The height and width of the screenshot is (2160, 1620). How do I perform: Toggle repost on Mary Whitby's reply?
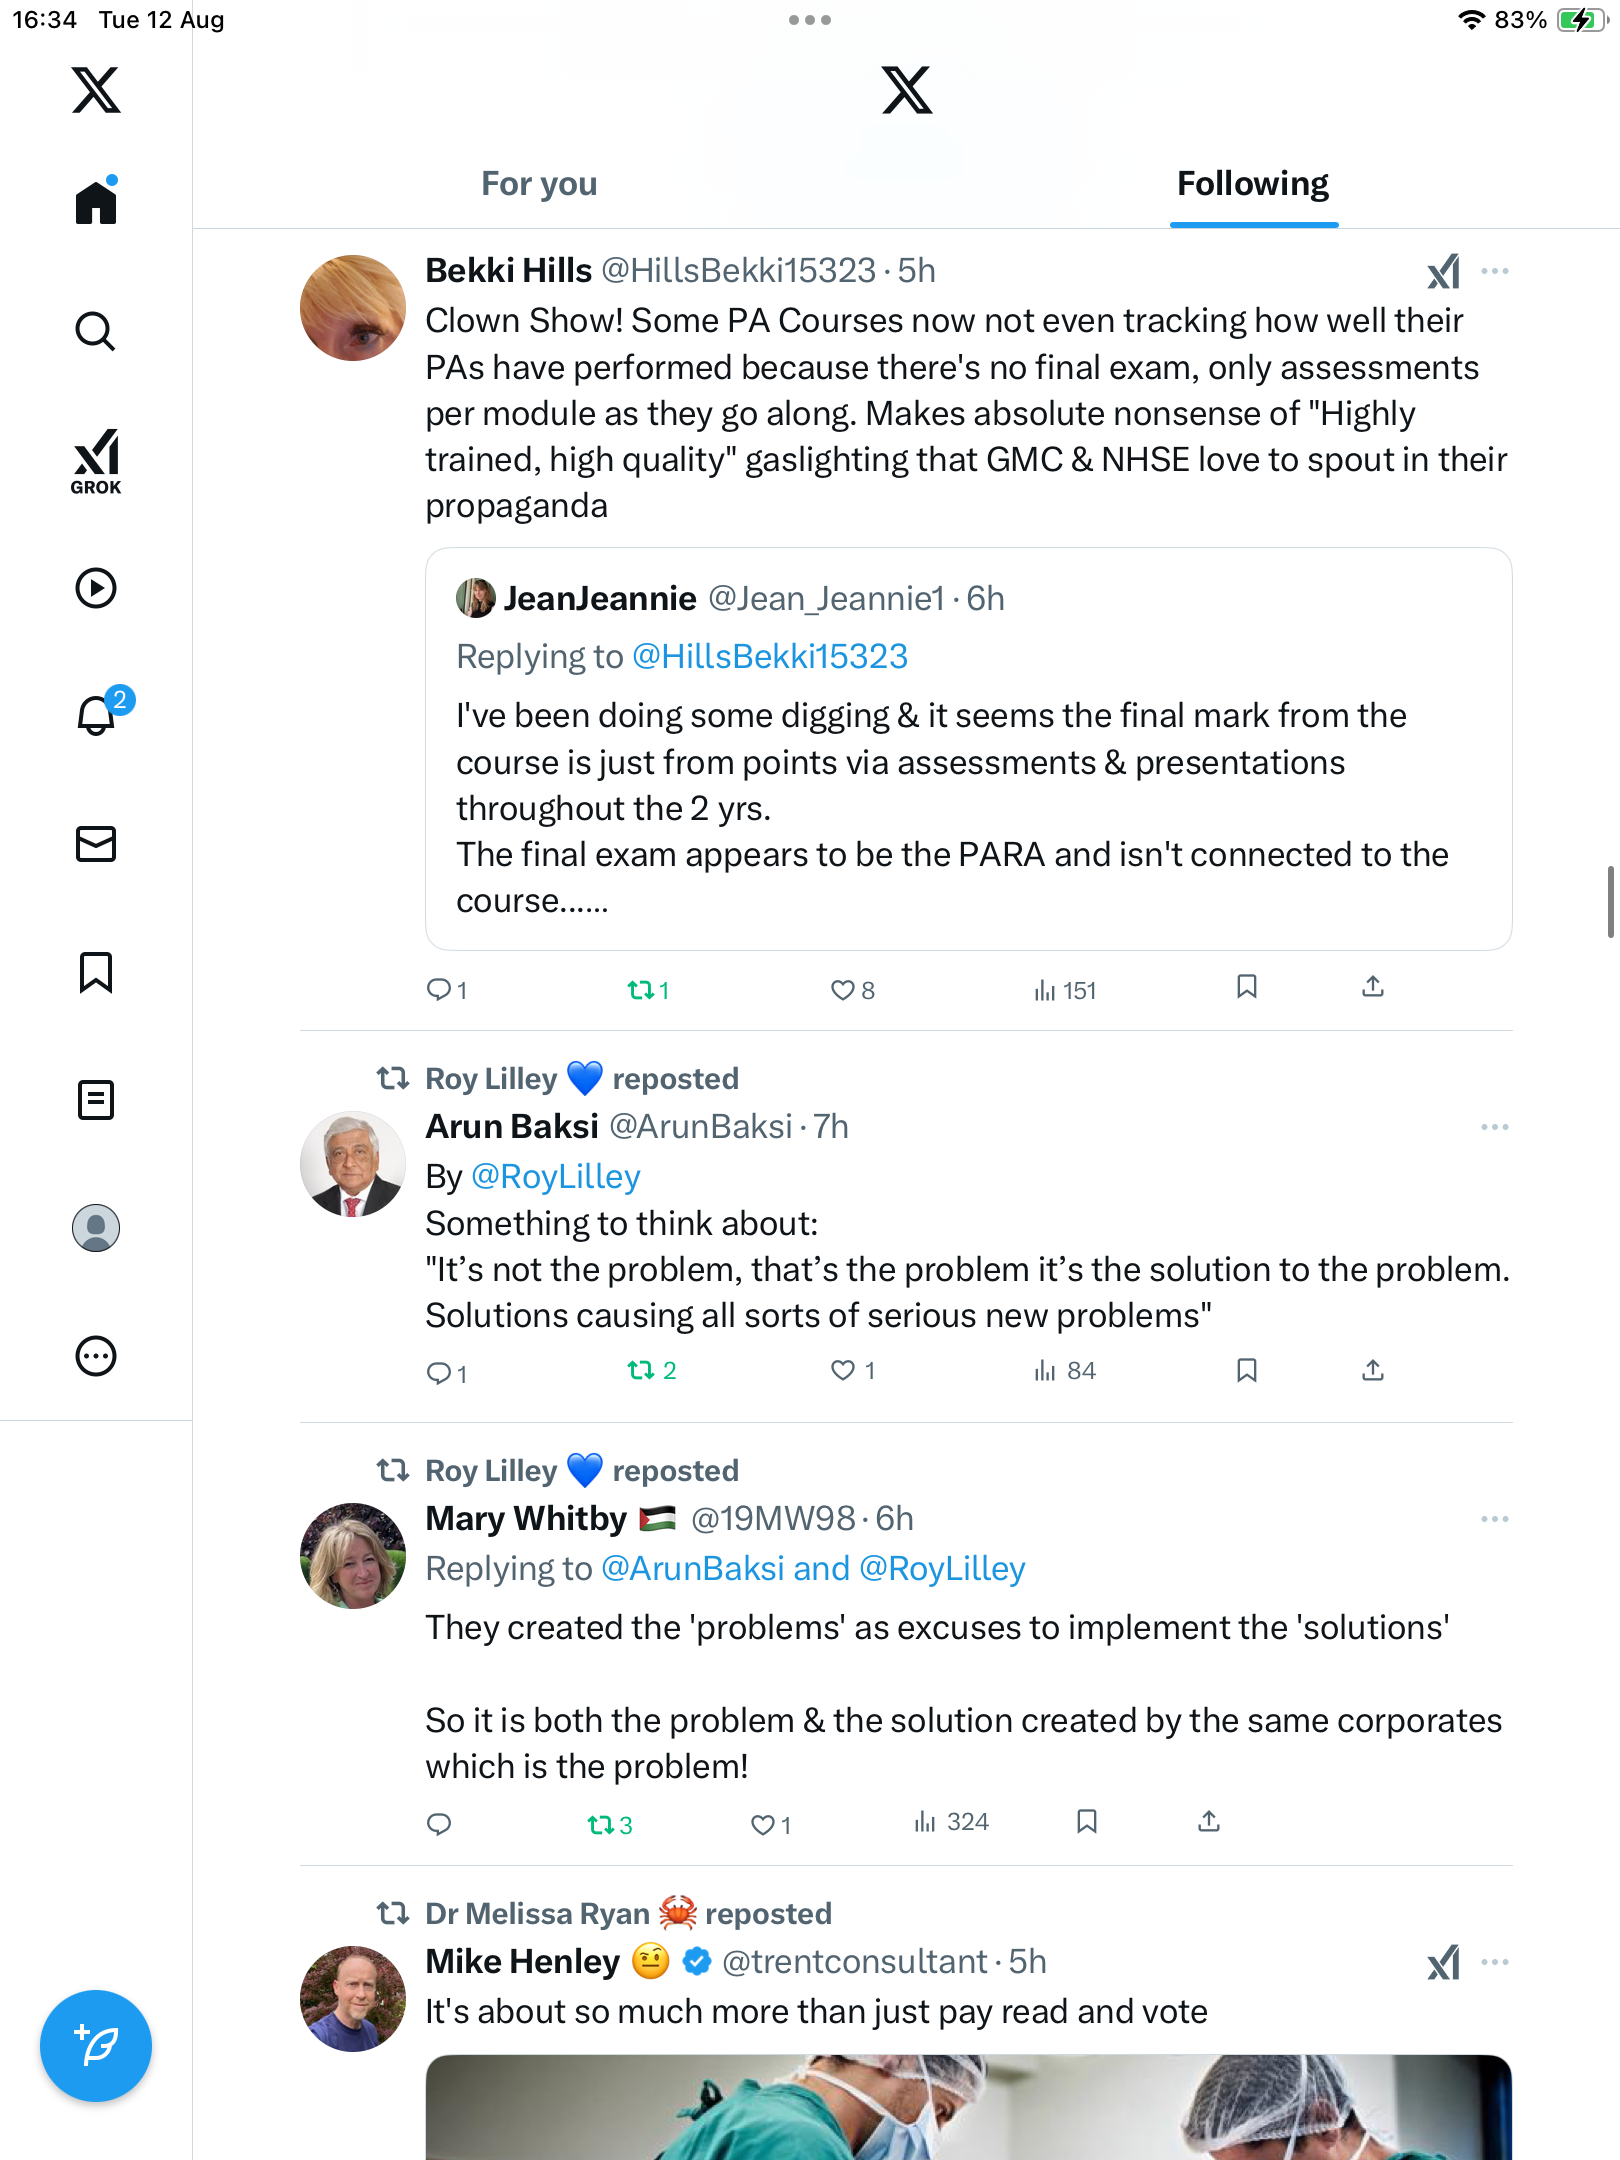tap(601, 1825)
